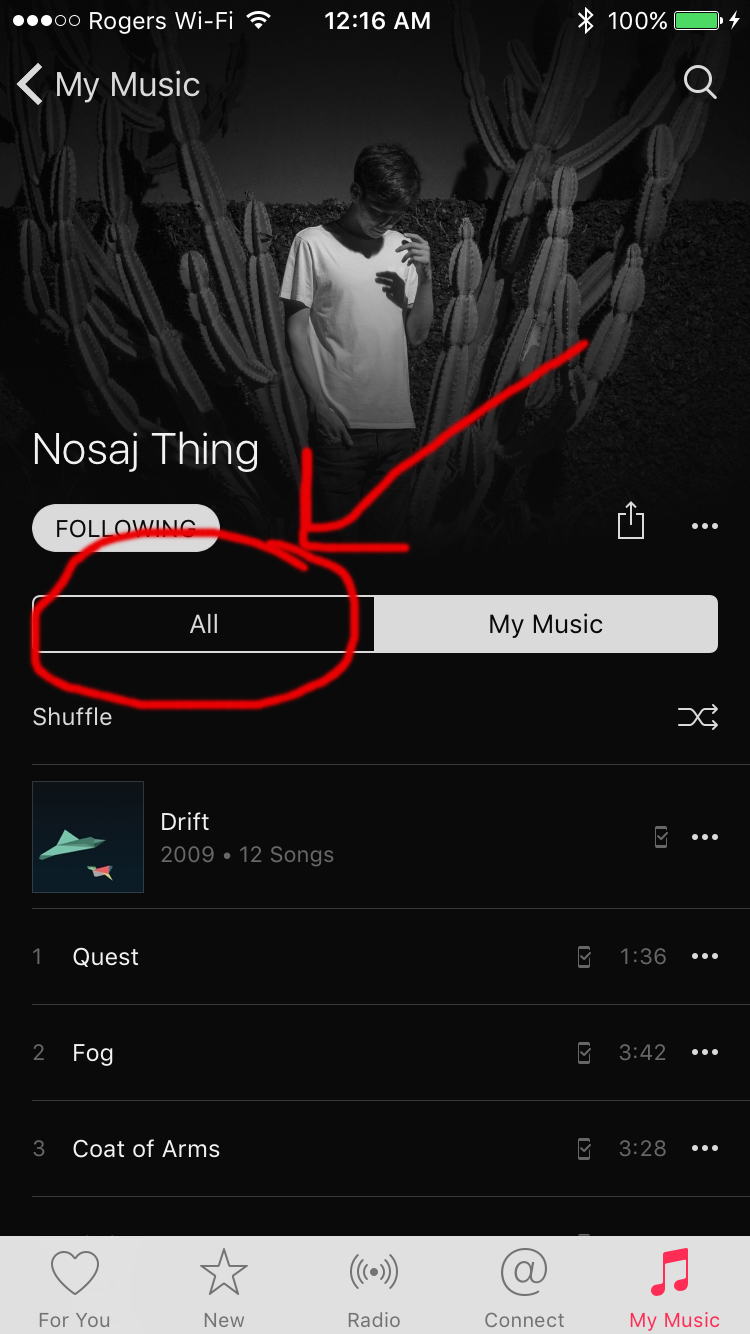750x1334 pixels.
Task: Tap the search magnifier icon
Action: (x=700, y=82)
